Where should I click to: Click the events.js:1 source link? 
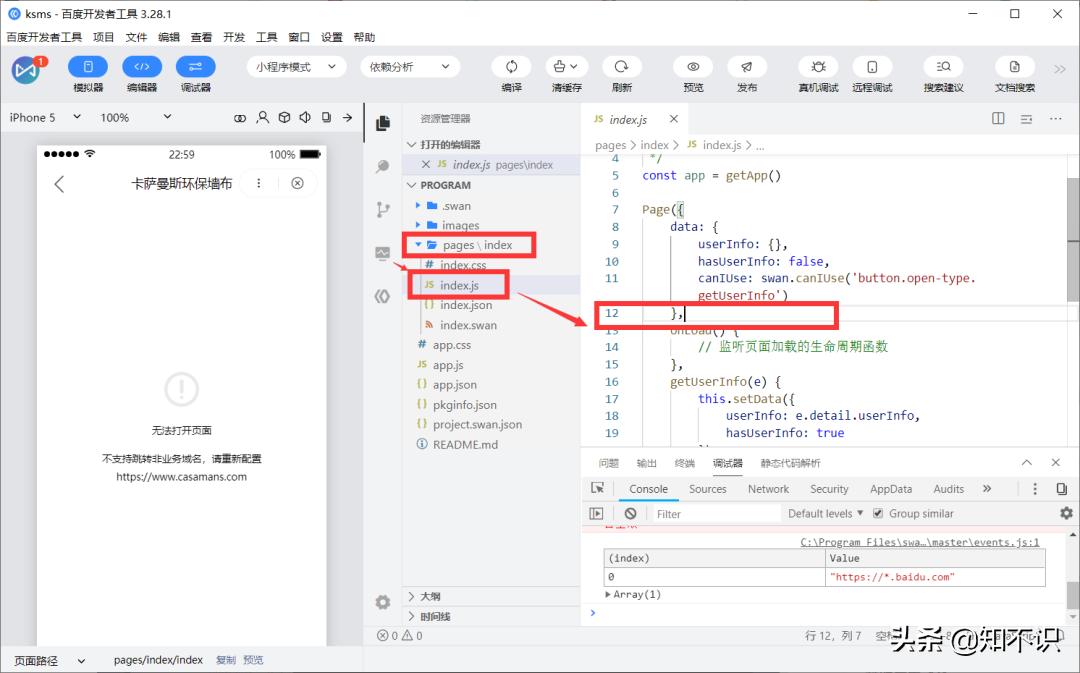click(x=920, y=543)
